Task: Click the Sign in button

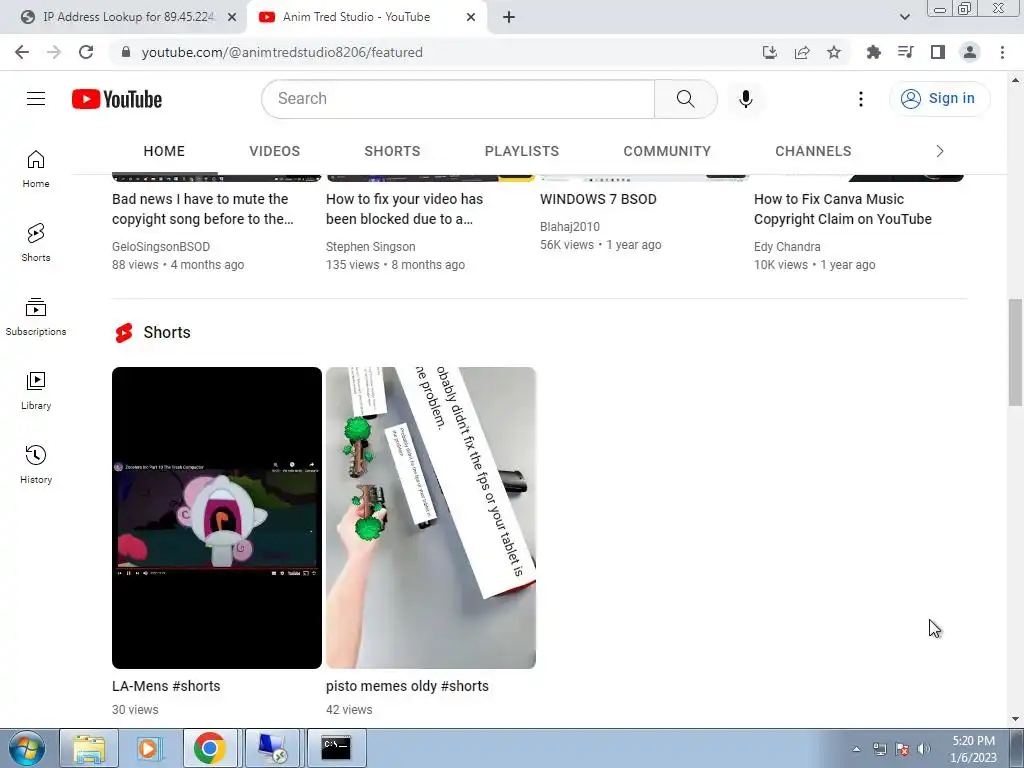Action: 939,99
